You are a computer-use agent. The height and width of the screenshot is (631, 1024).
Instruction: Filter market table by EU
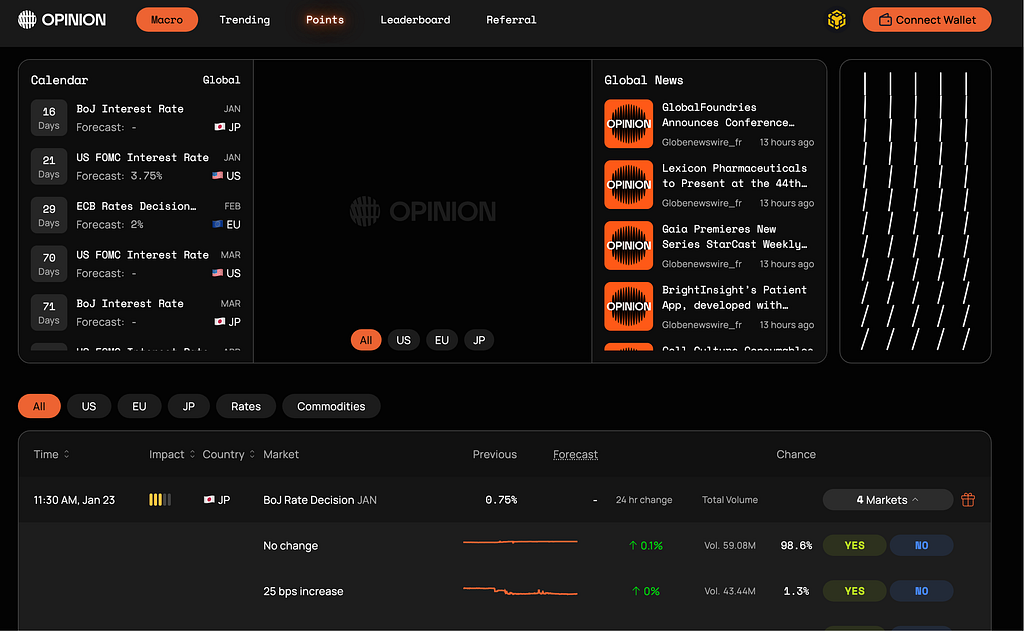(x=139, y=406)
